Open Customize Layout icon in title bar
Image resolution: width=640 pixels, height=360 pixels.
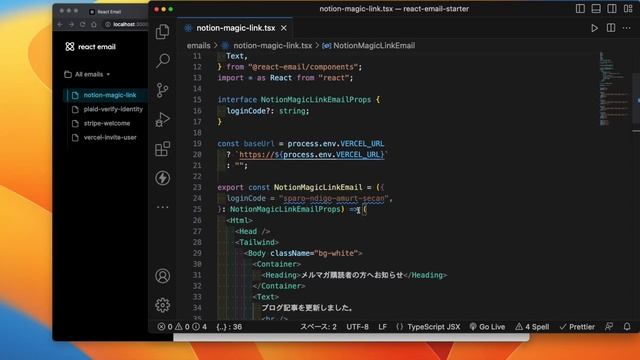coord(628,9)
